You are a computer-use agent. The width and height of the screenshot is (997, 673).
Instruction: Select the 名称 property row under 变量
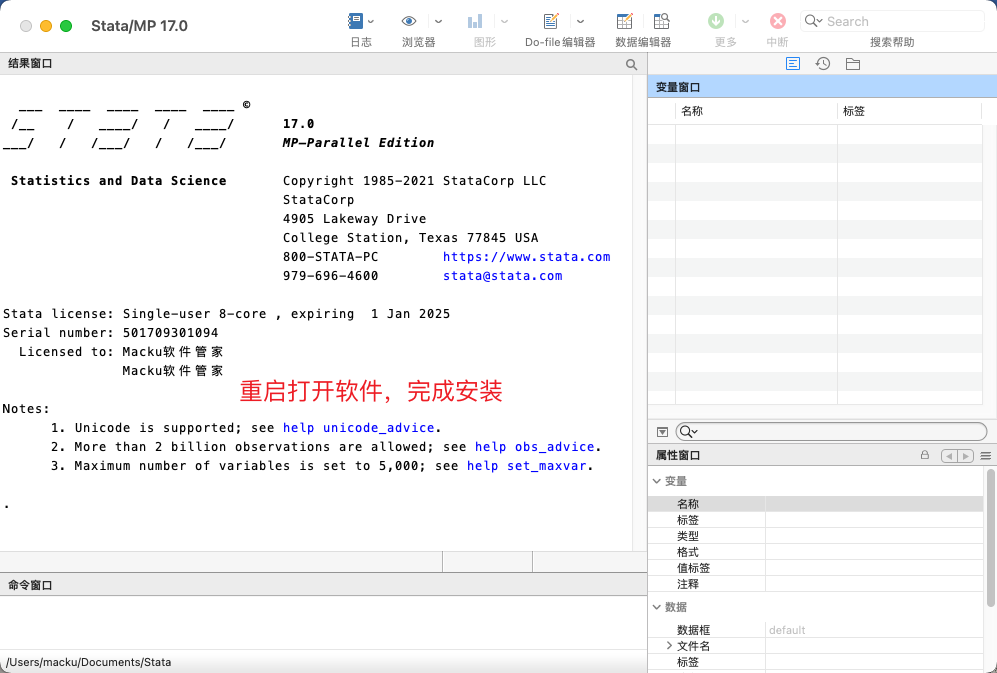click(x=816, y=504)
